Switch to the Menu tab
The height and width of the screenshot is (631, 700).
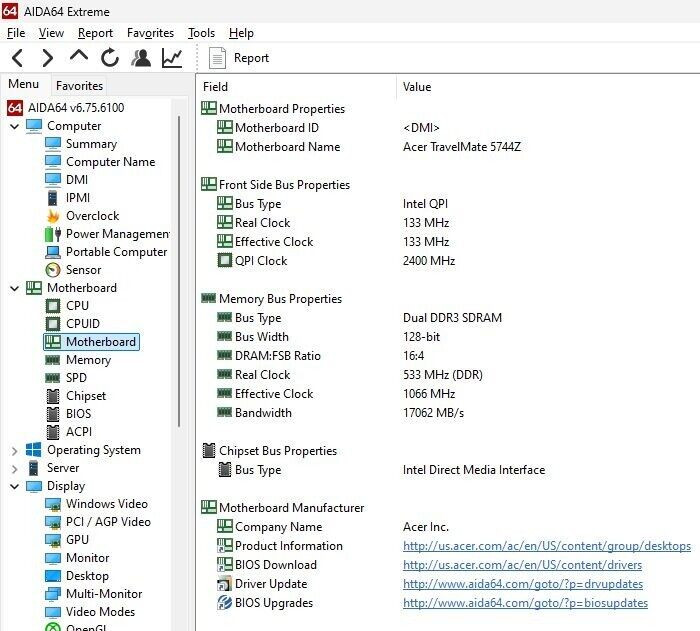(x=24, y=84)
